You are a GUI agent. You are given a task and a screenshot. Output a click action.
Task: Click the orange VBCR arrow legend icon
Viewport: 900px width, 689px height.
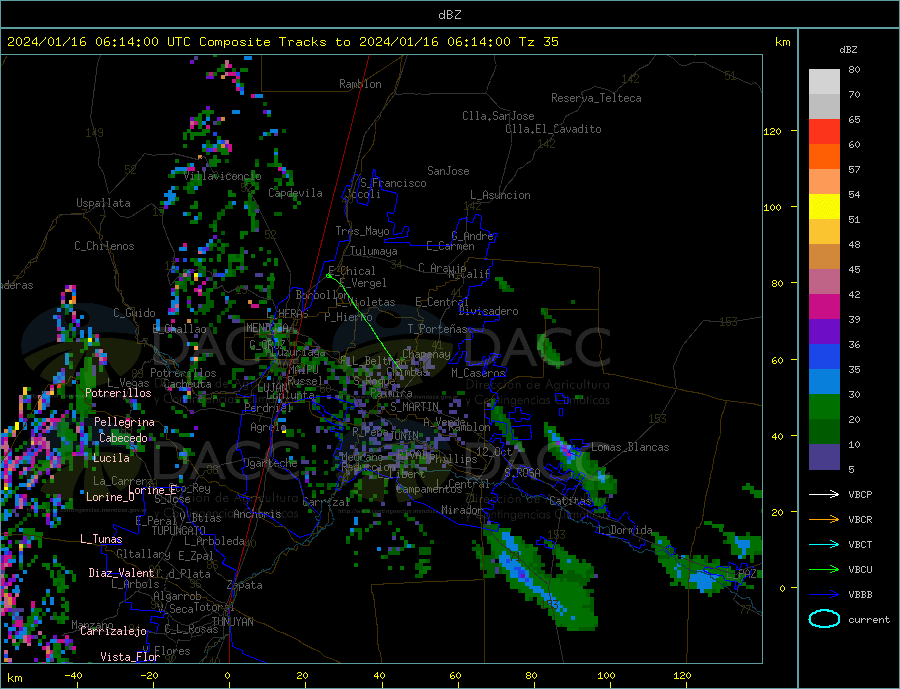pyautogui.click(x=824, y=520)
